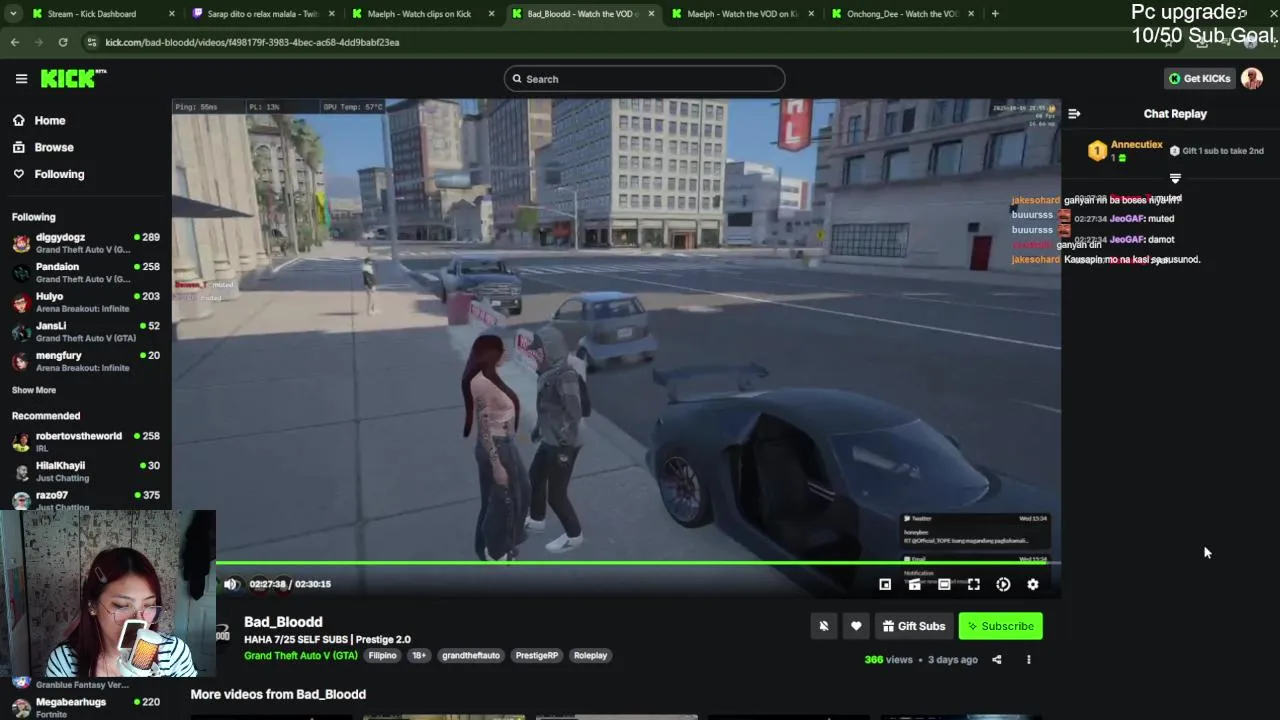The width and height of the screenshot is (1280, 720).
Task: Click into the Search field
Action: tap(644, 79)
